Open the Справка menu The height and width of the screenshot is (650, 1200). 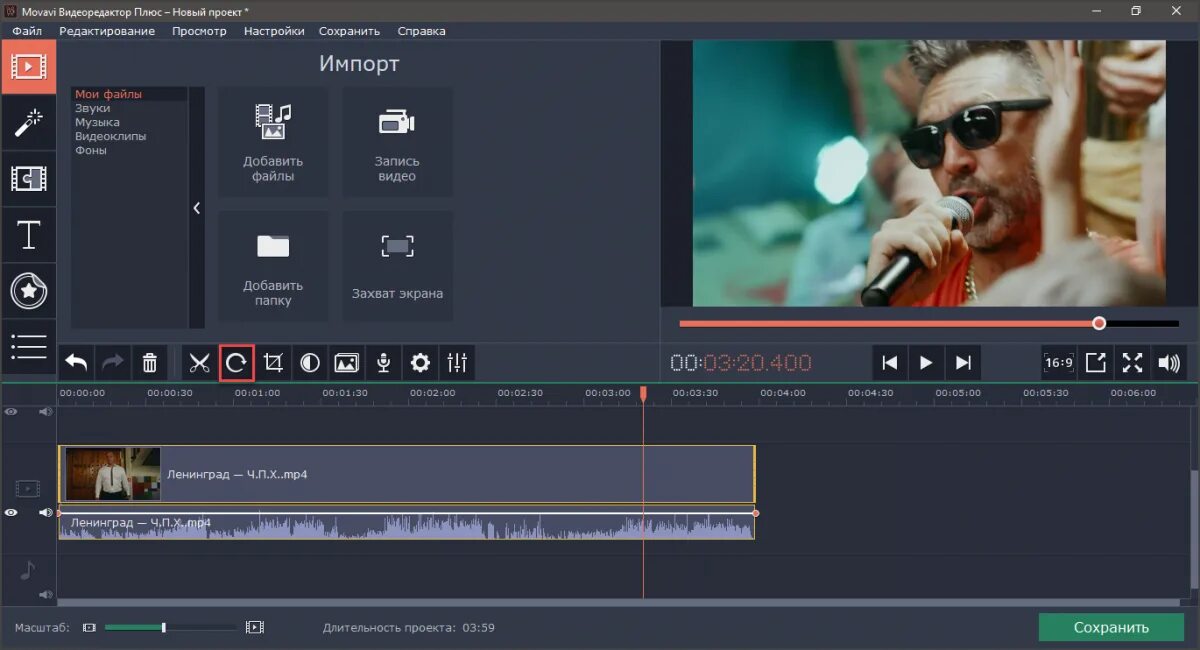click(421, 31)
